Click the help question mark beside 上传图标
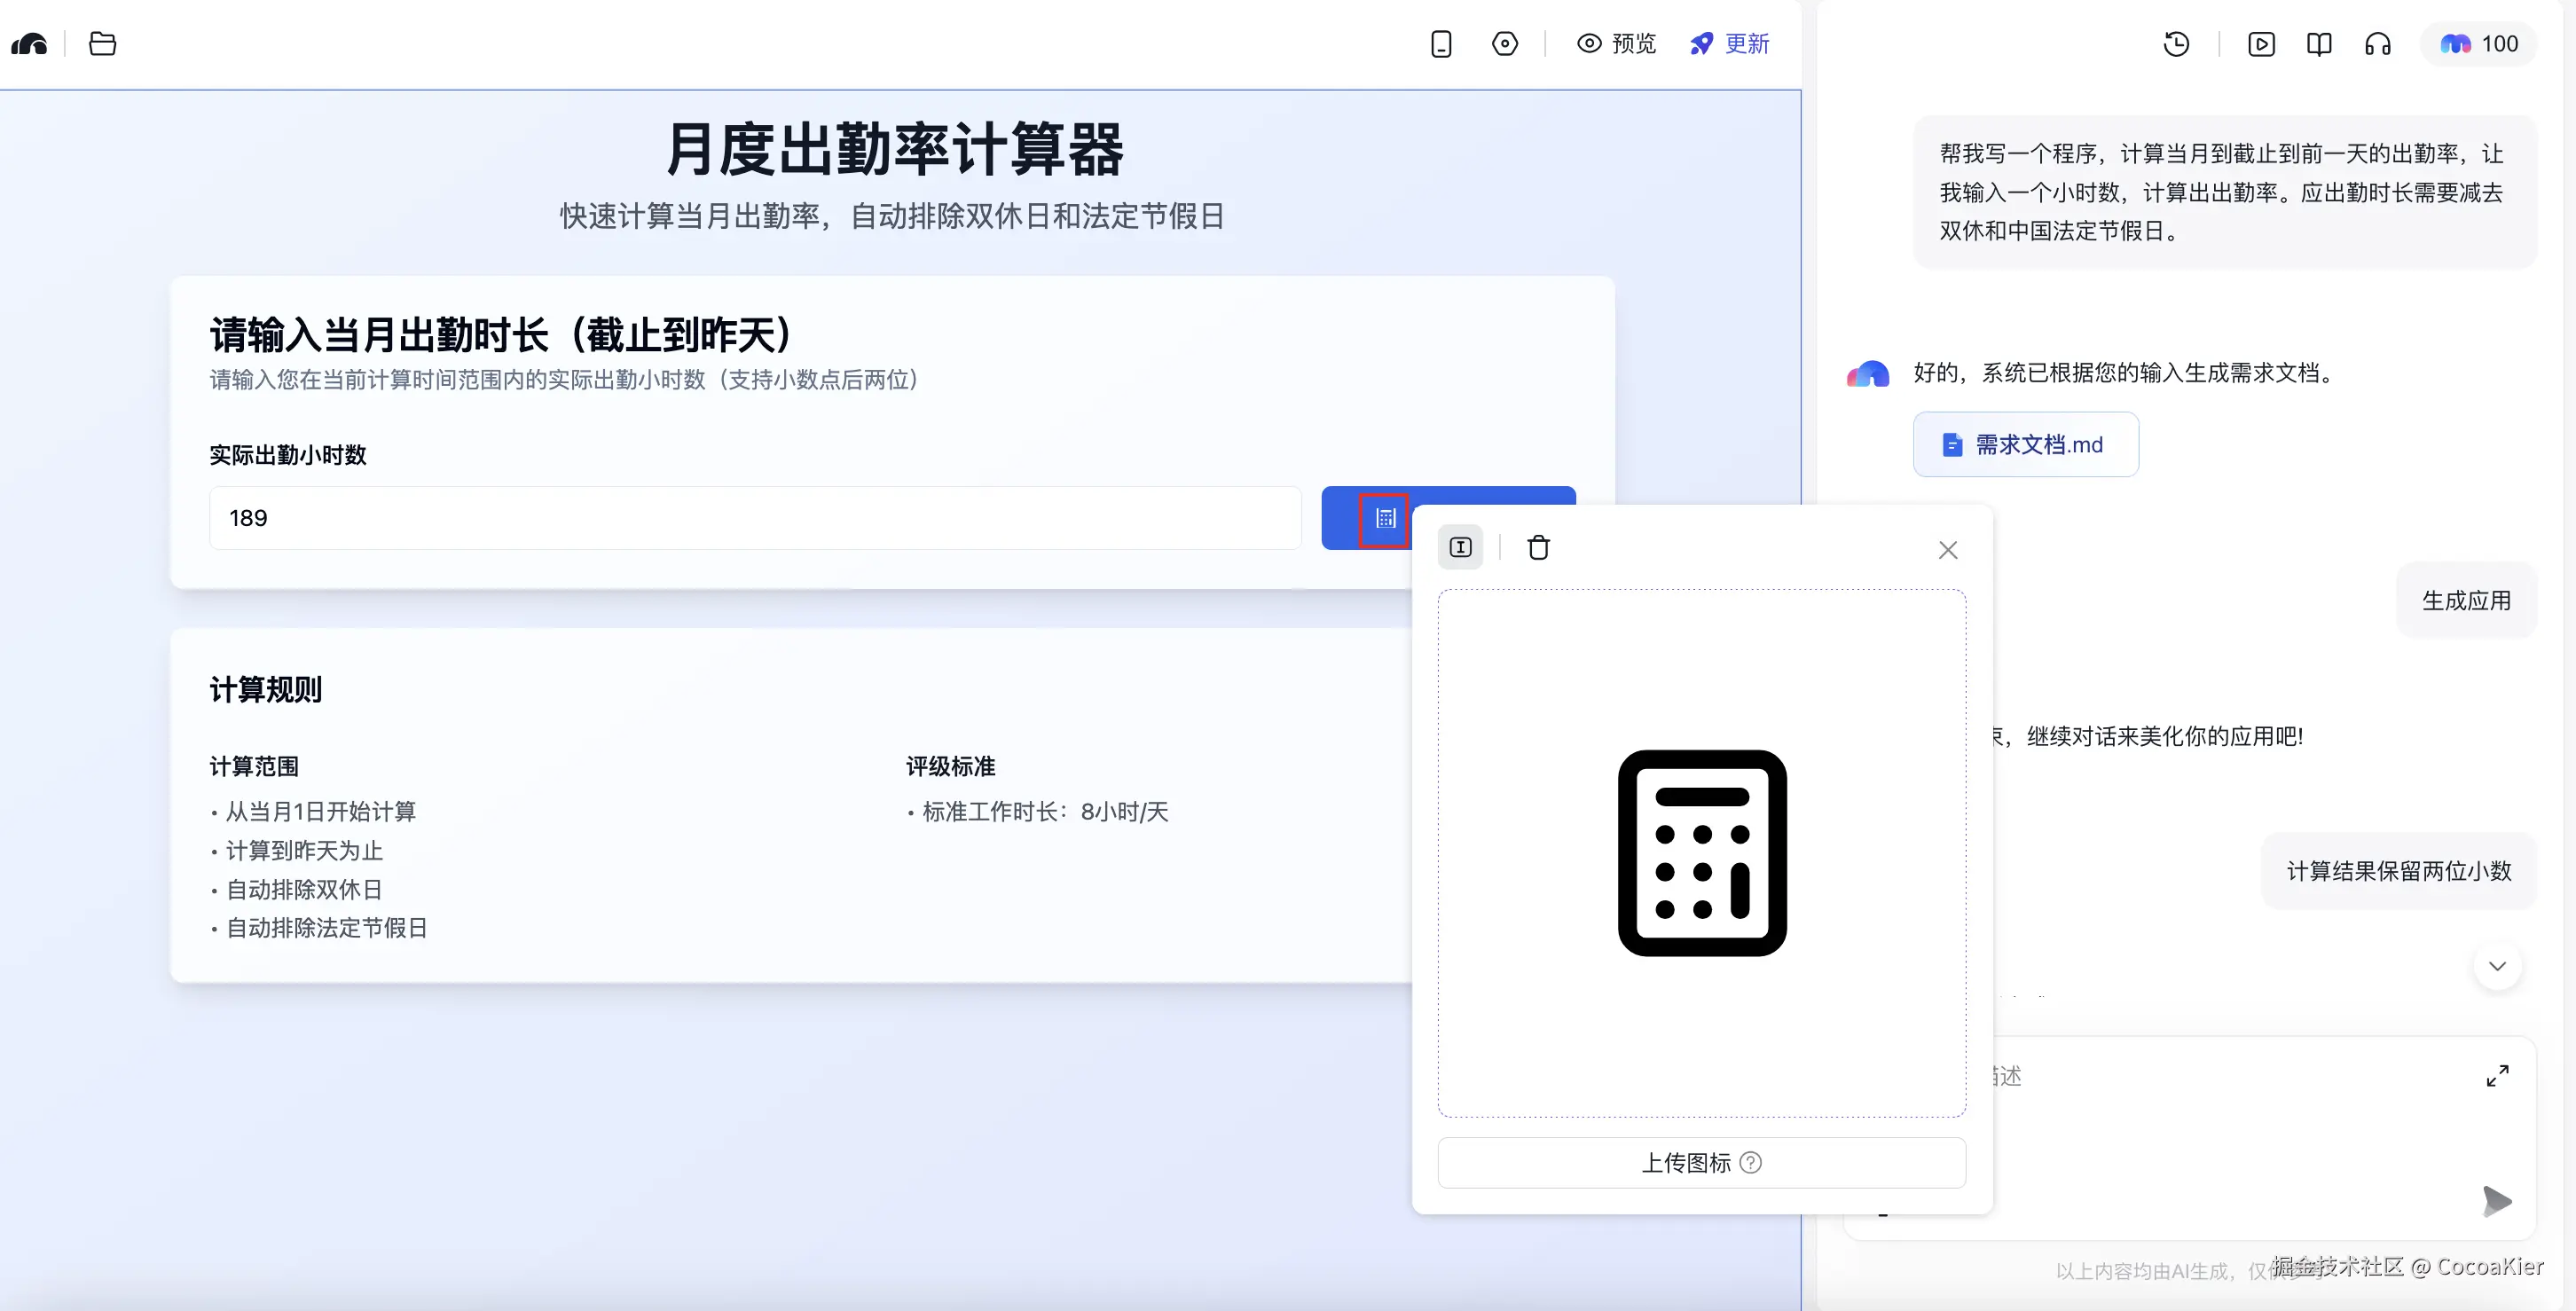The height and width of the screenshot is (1311, 2576). coord(1751,1162)
